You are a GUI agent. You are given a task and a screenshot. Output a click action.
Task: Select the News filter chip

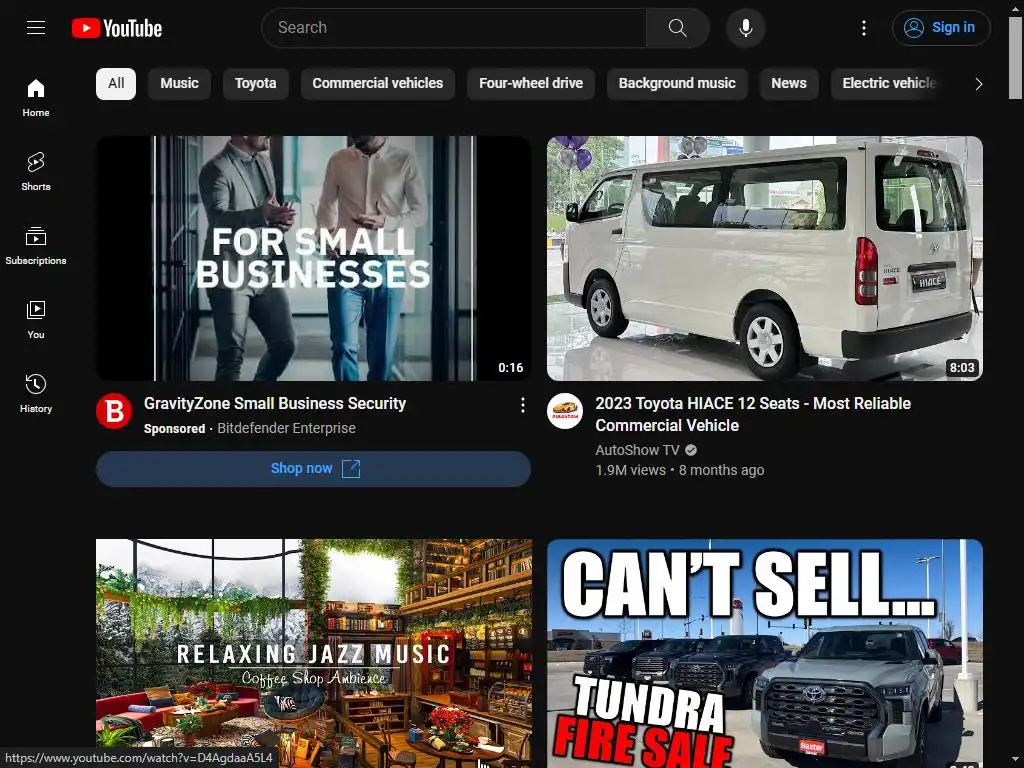[x=789, y=84]
